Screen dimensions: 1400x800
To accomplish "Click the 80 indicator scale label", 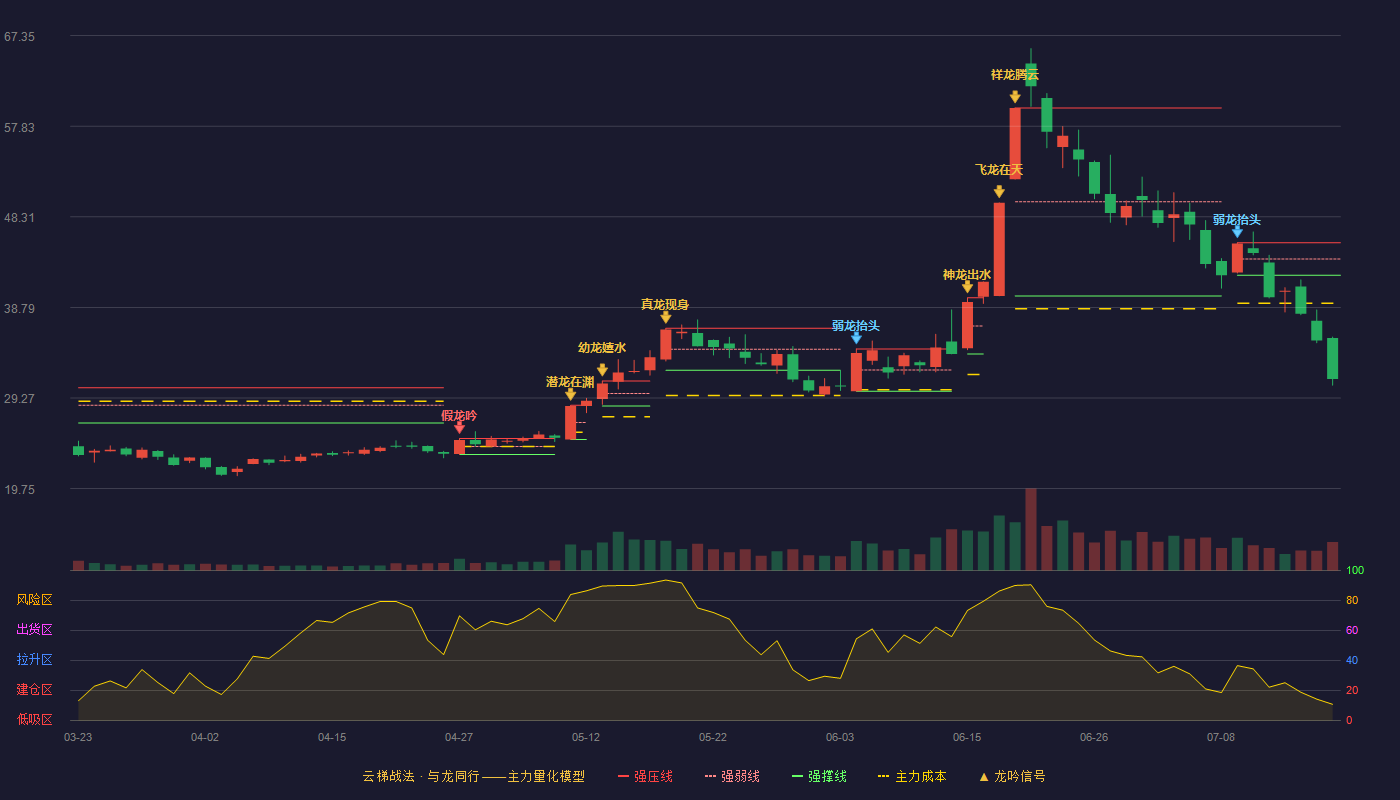I will [1351, 601].
